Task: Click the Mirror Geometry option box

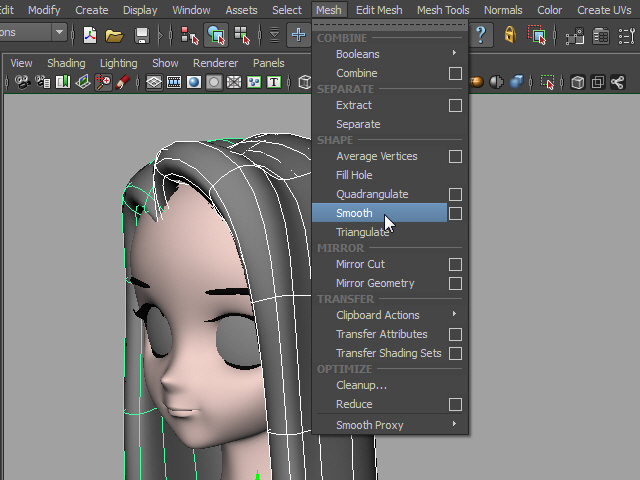Action: [455, 283]
